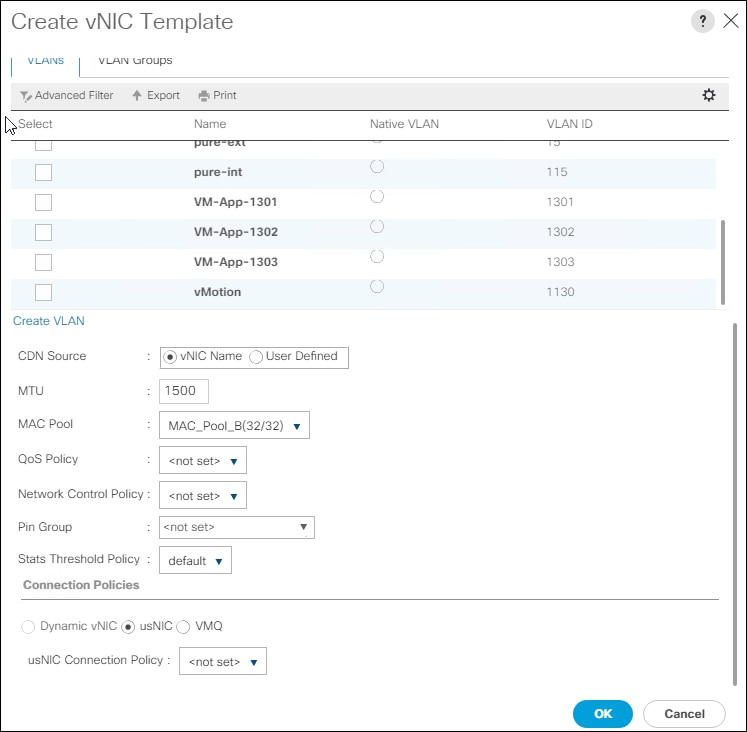Click the help question mark icon

[702, 22]
